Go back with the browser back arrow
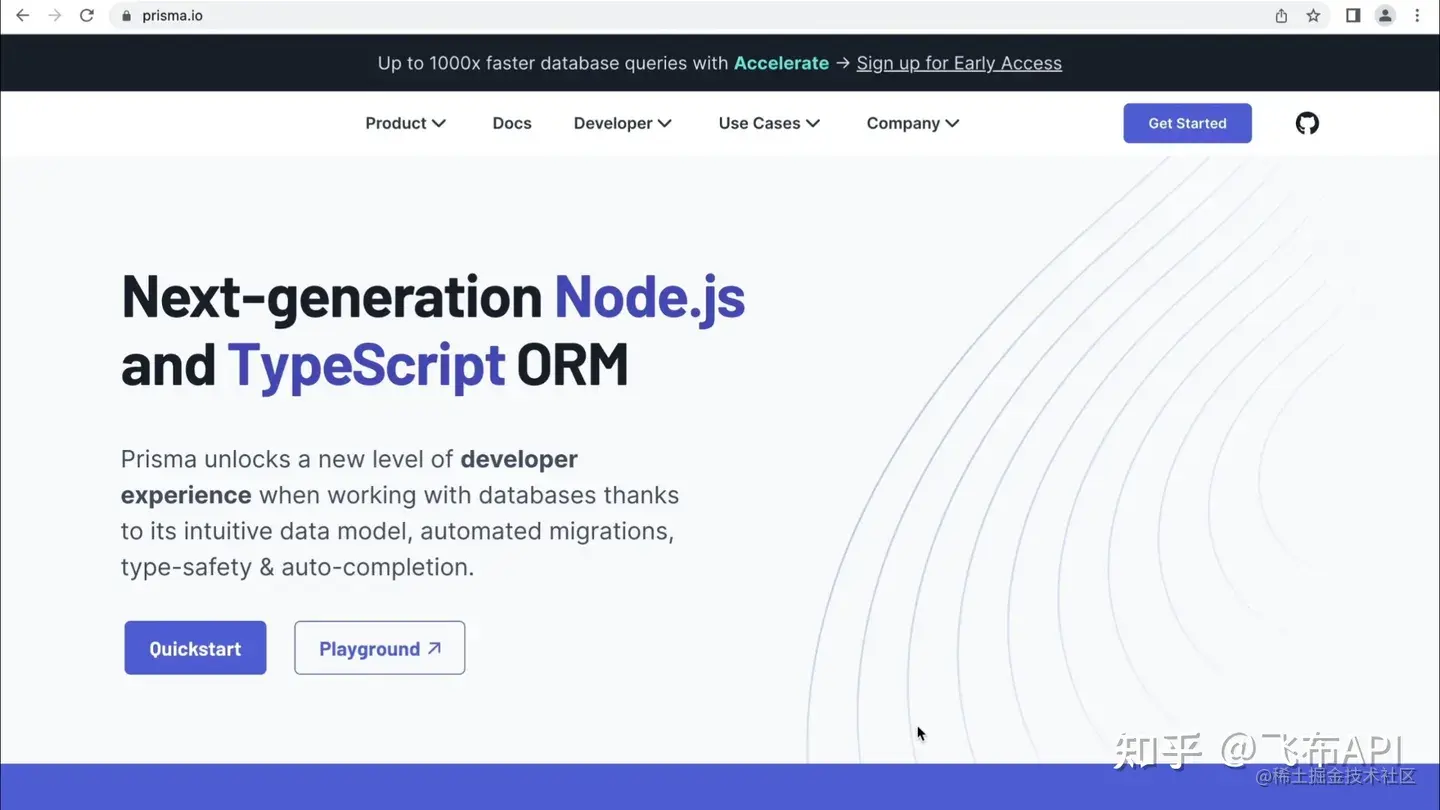1440x810 pixels. point(22,16)
